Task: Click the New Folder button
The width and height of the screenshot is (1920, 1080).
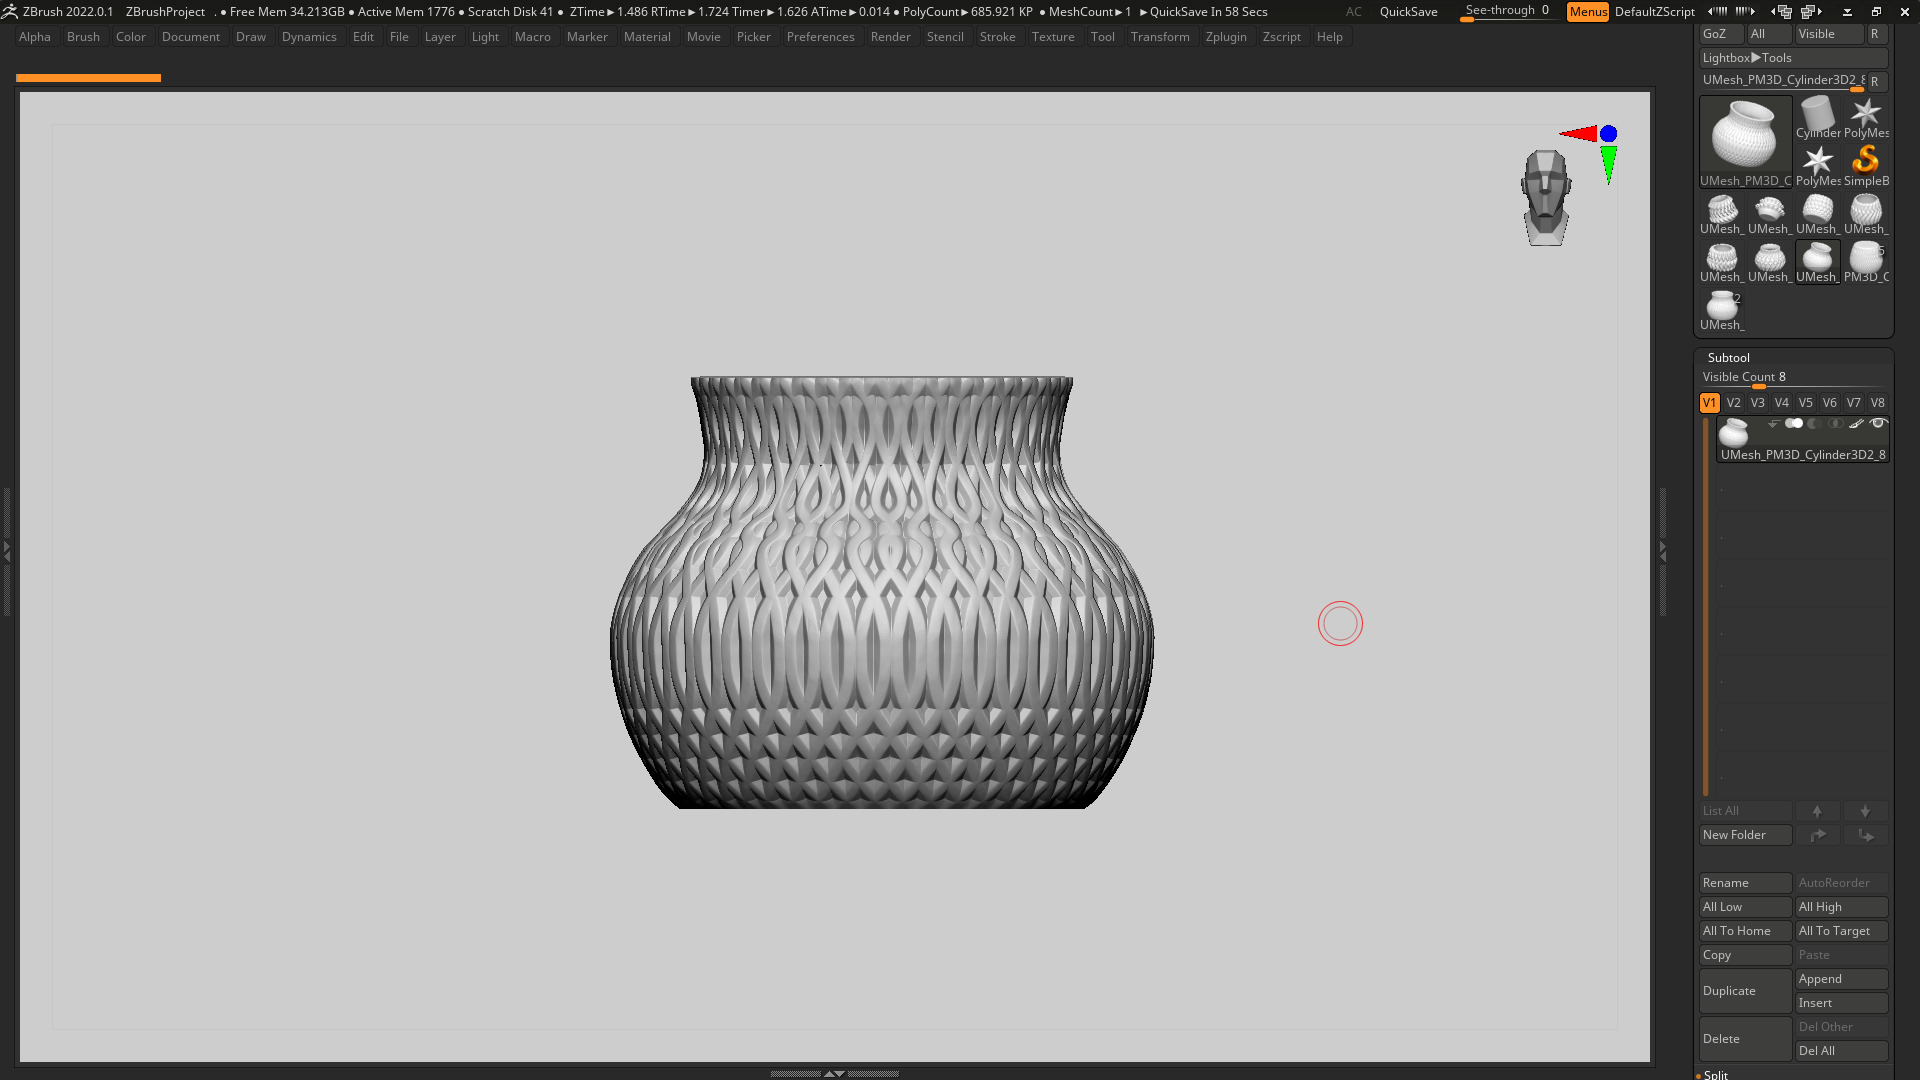Action: [1745, 835]
